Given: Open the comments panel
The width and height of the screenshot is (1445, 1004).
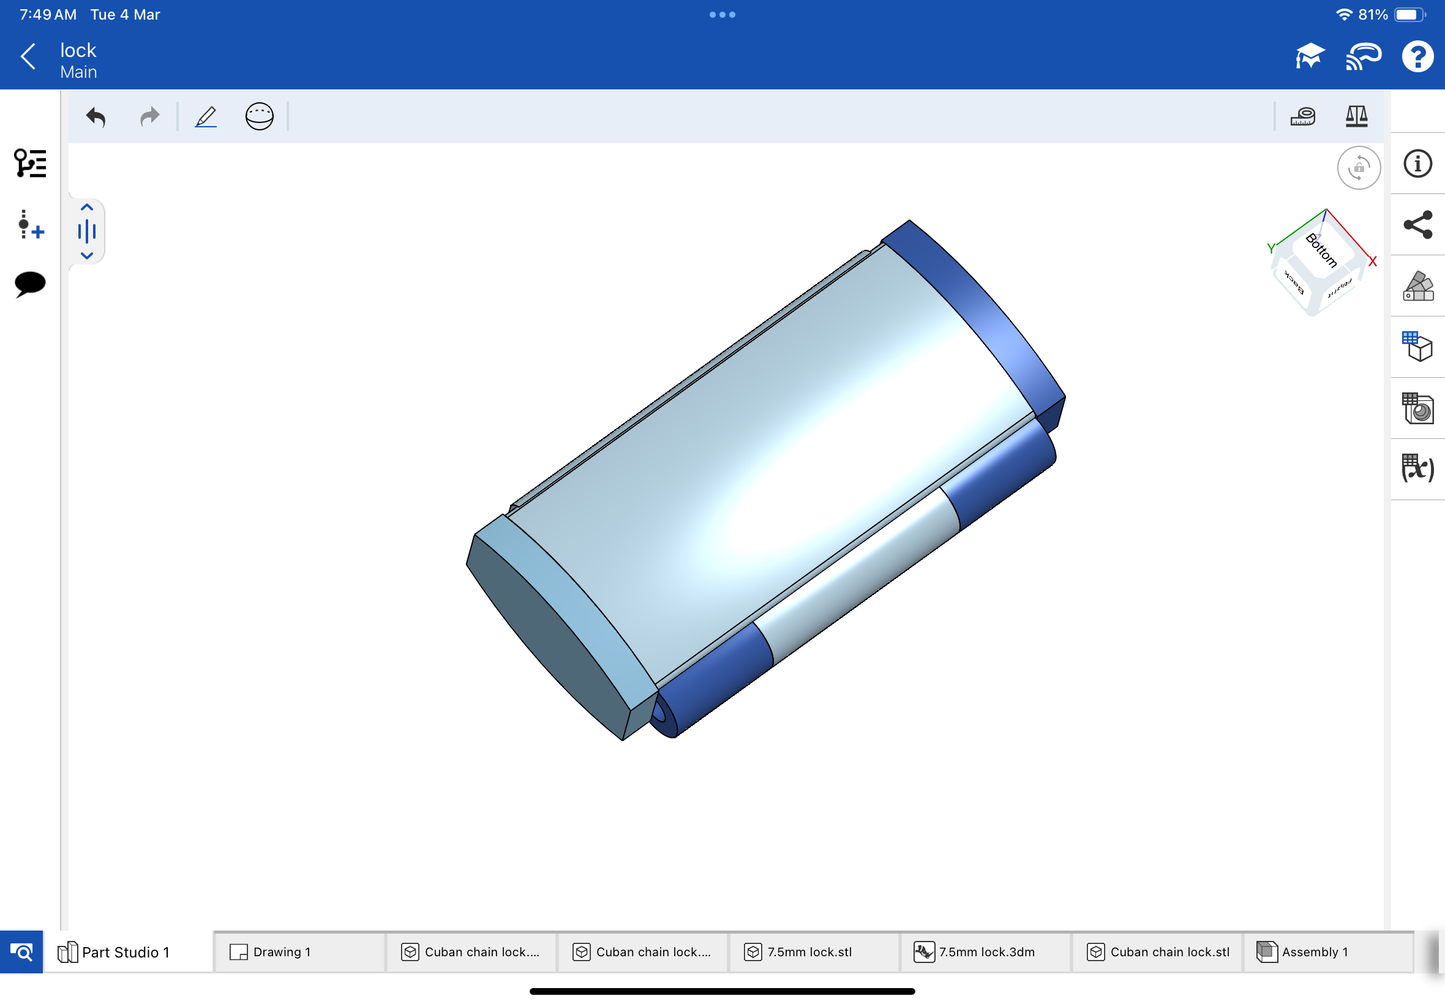Looking at the screenshot, I should pyautogui.click(x=30, y=284).
